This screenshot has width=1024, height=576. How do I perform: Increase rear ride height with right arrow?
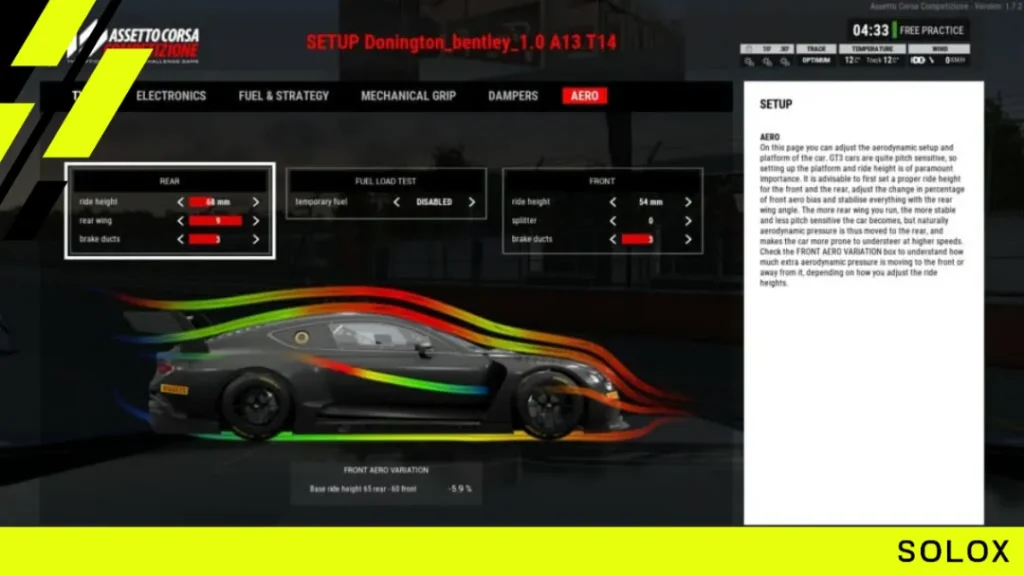point(256,202)
